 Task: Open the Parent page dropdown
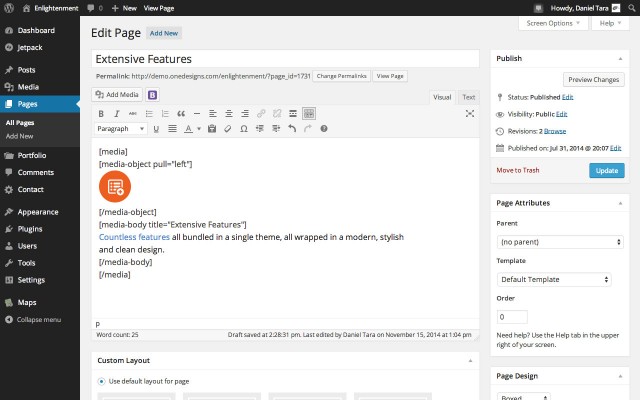point(560,242)
